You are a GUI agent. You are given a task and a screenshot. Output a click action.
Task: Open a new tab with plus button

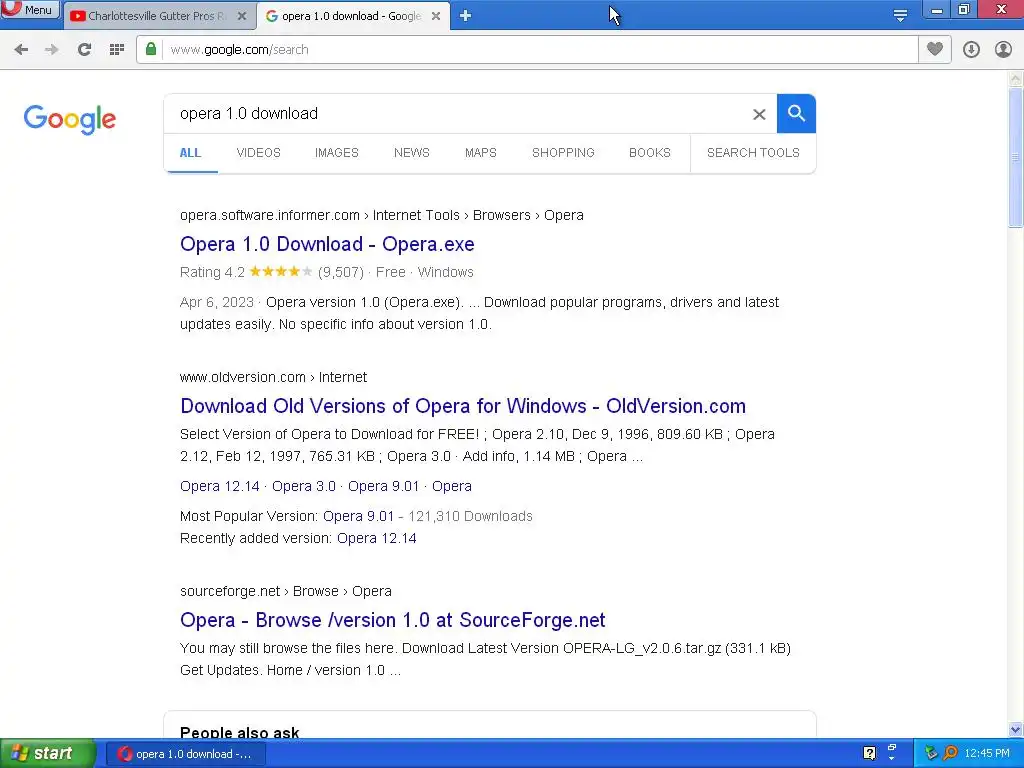tap(465, 16)
